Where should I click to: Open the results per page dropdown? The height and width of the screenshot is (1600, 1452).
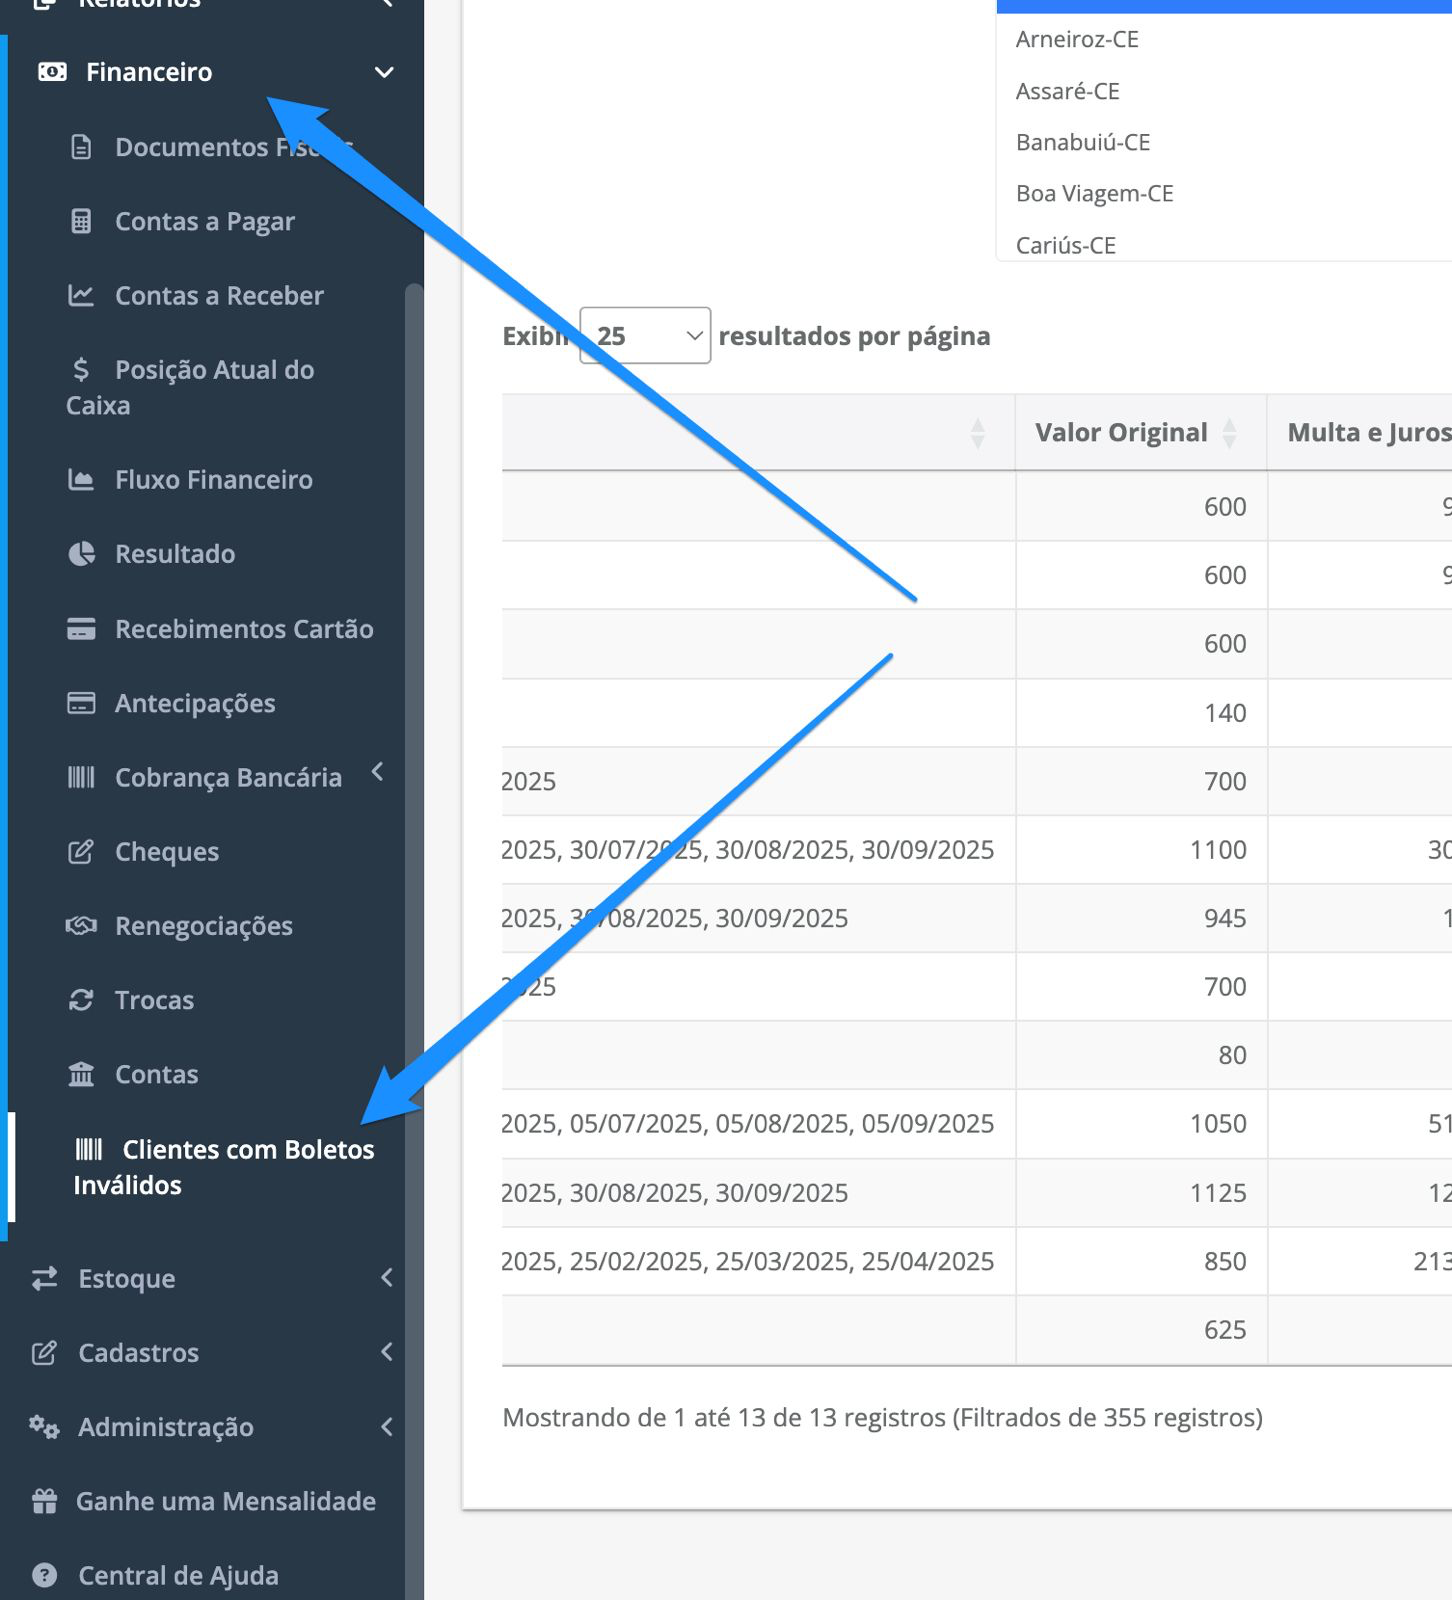(x=645, y=336)
